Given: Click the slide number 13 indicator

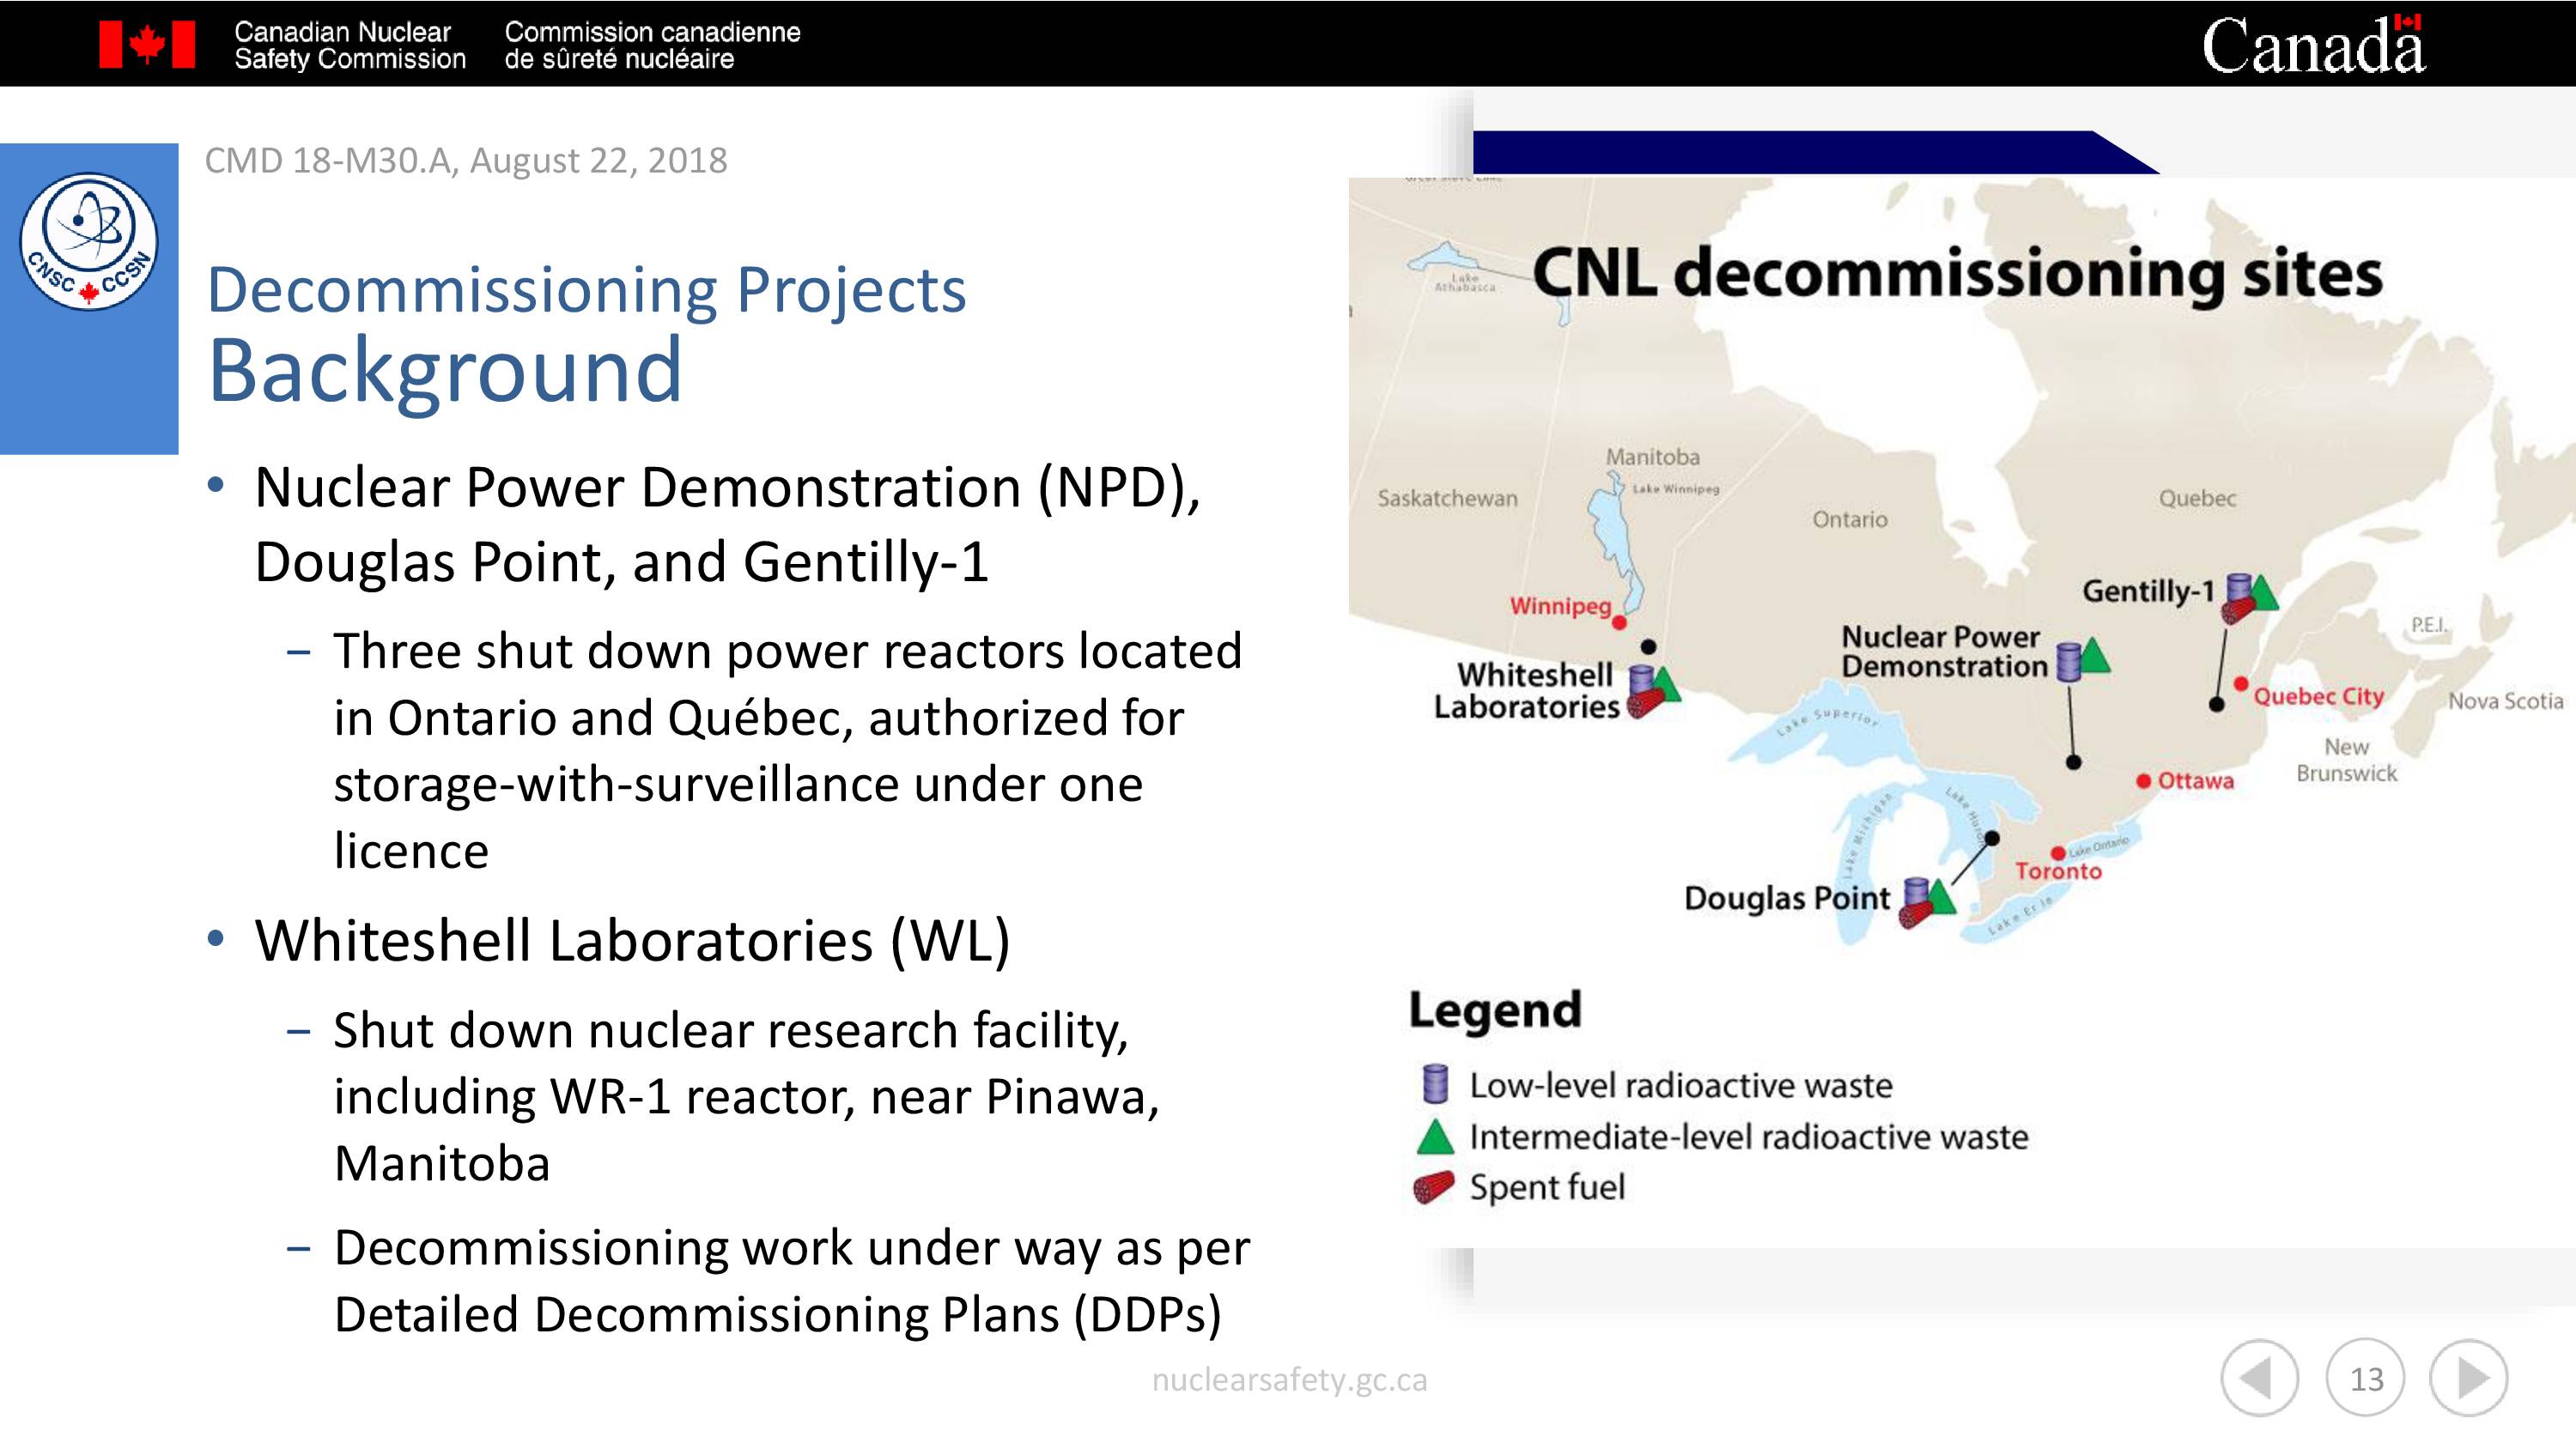Looking at the screenshot, I should (x=2365, y=1377).
